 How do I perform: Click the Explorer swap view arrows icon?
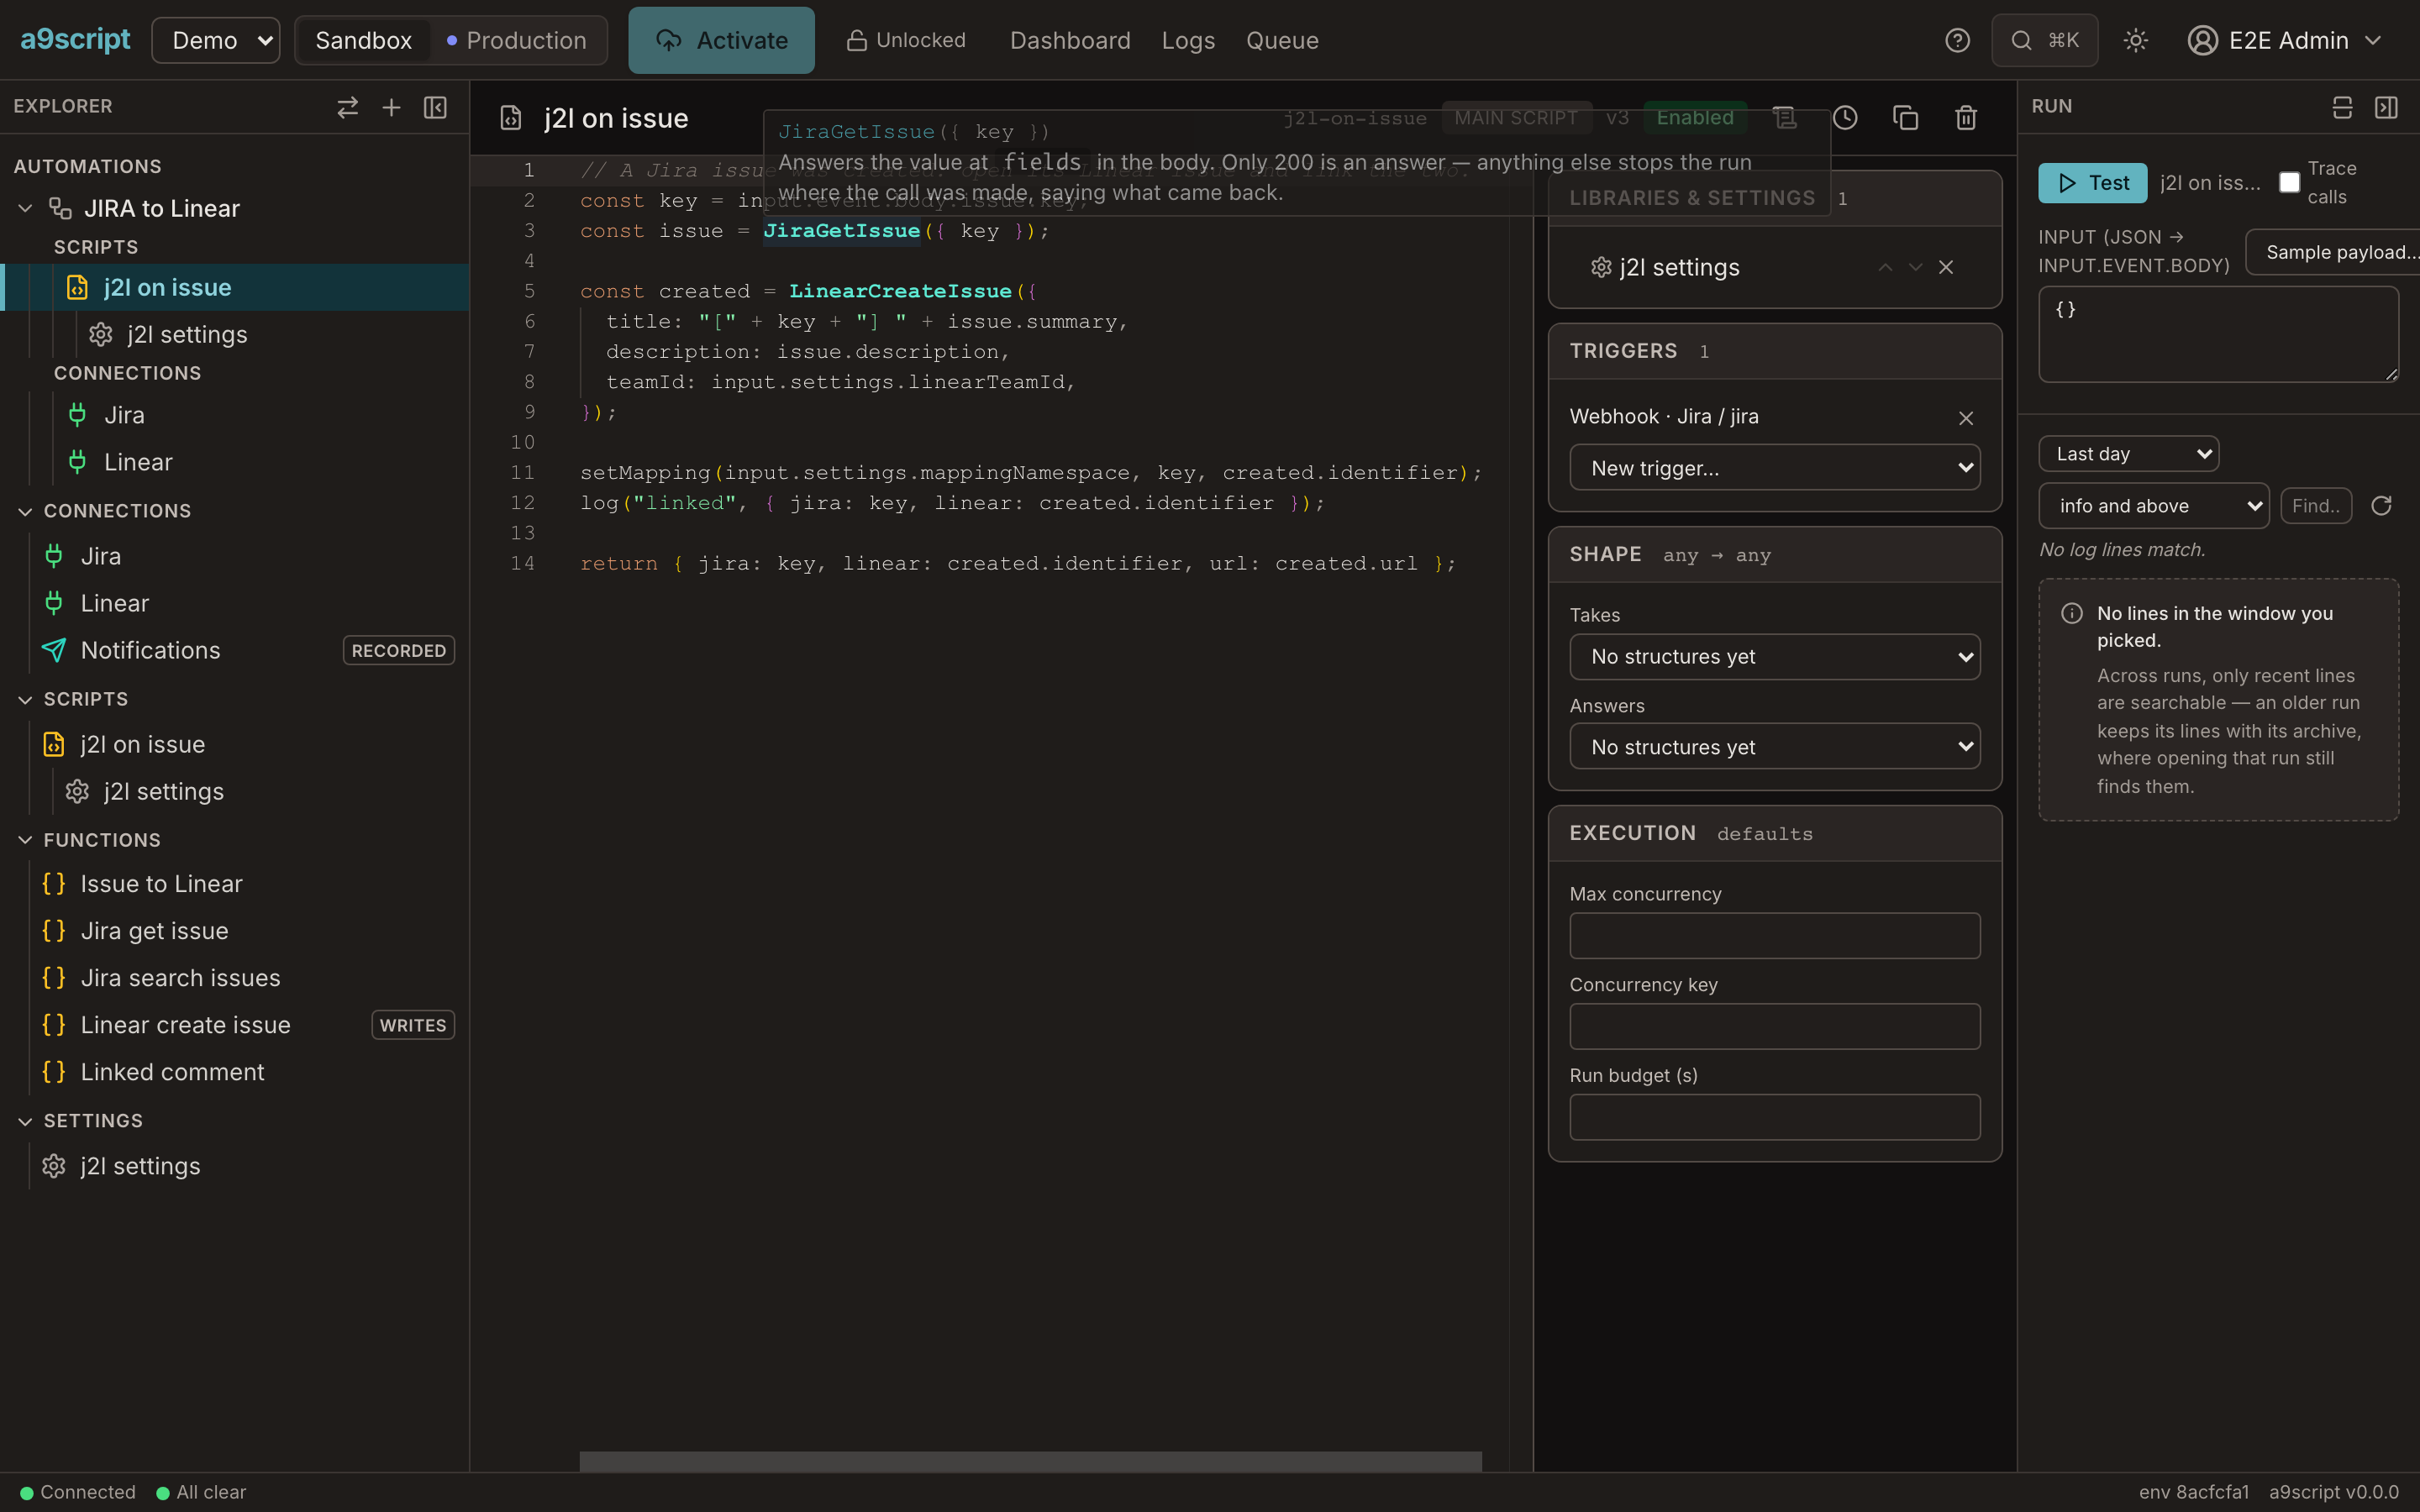(347, 107)
